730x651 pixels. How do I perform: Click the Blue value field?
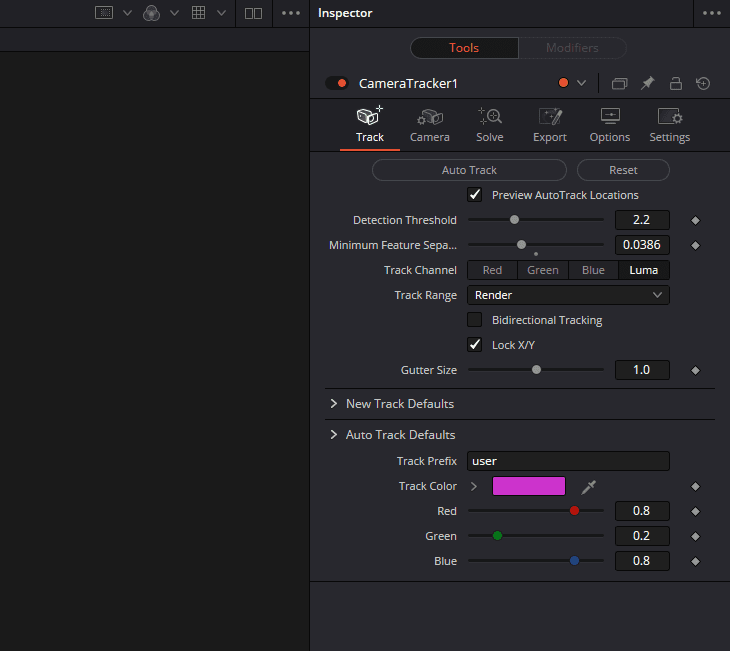point(642,561)
